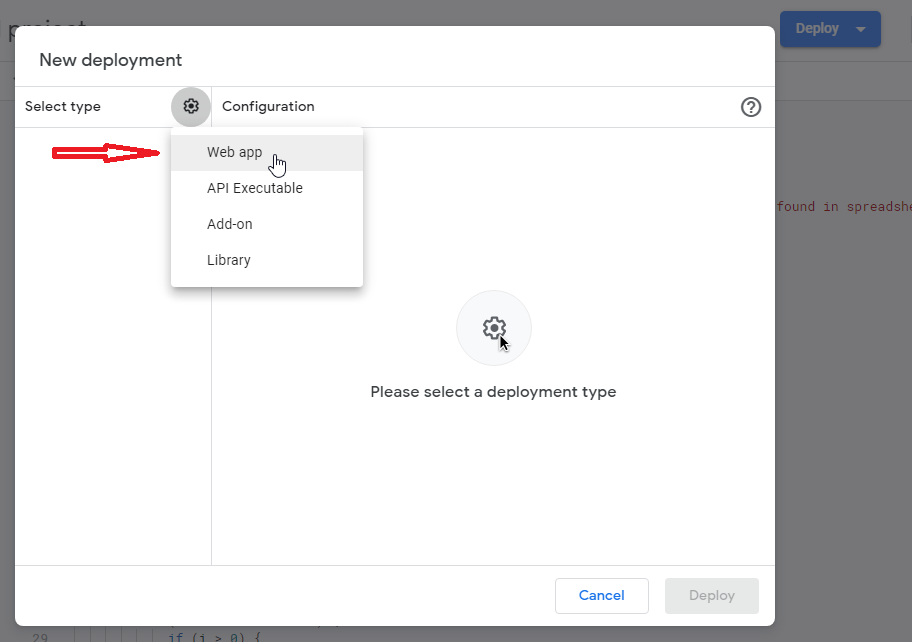Choose Add-on deployment type
Image resolution: width=912 pixels, height=642 pixels.
(267, 224)
